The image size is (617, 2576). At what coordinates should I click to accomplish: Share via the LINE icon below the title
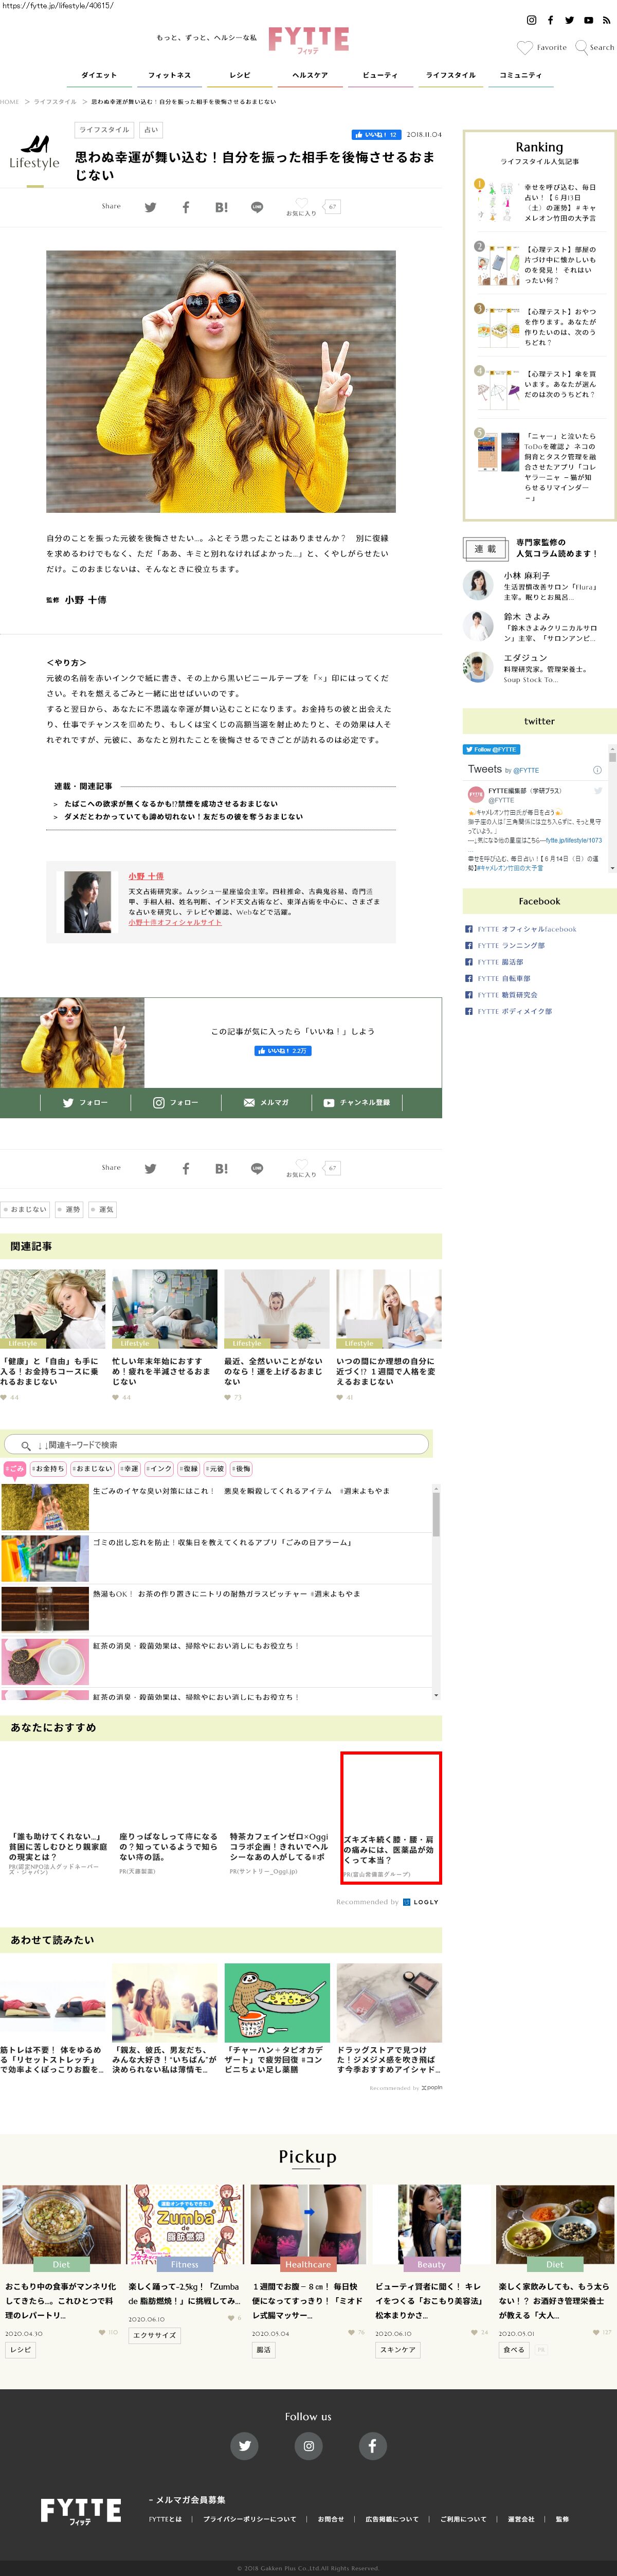click(x=257, y=207)
